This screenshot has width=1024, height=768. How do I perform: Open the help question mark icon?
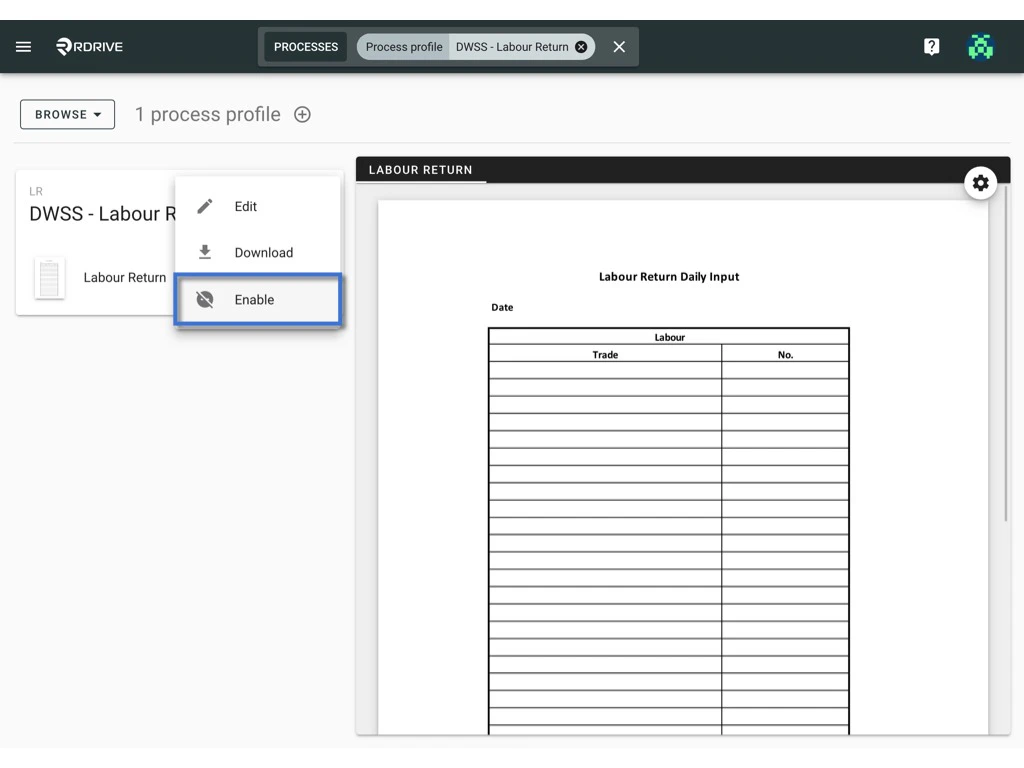[x=931, y=46]
